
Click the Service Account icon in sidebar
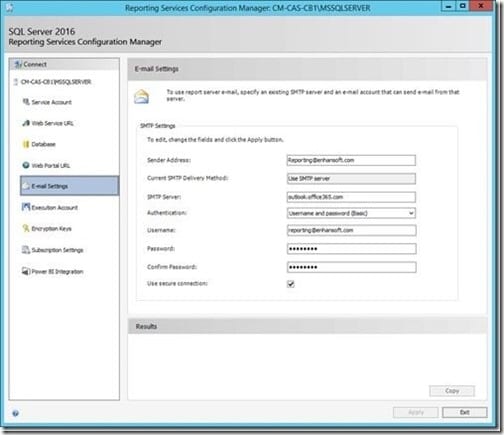click(26, 102)
